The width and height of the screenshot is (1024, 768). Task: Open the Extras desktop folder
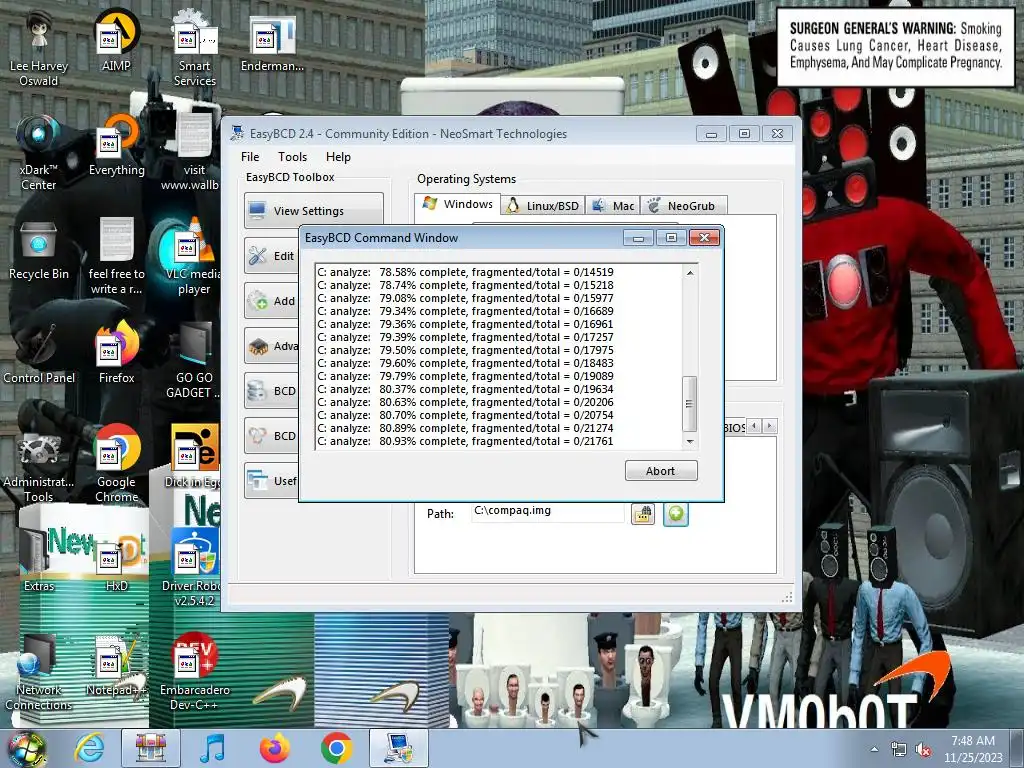click(x=39, y=561)
